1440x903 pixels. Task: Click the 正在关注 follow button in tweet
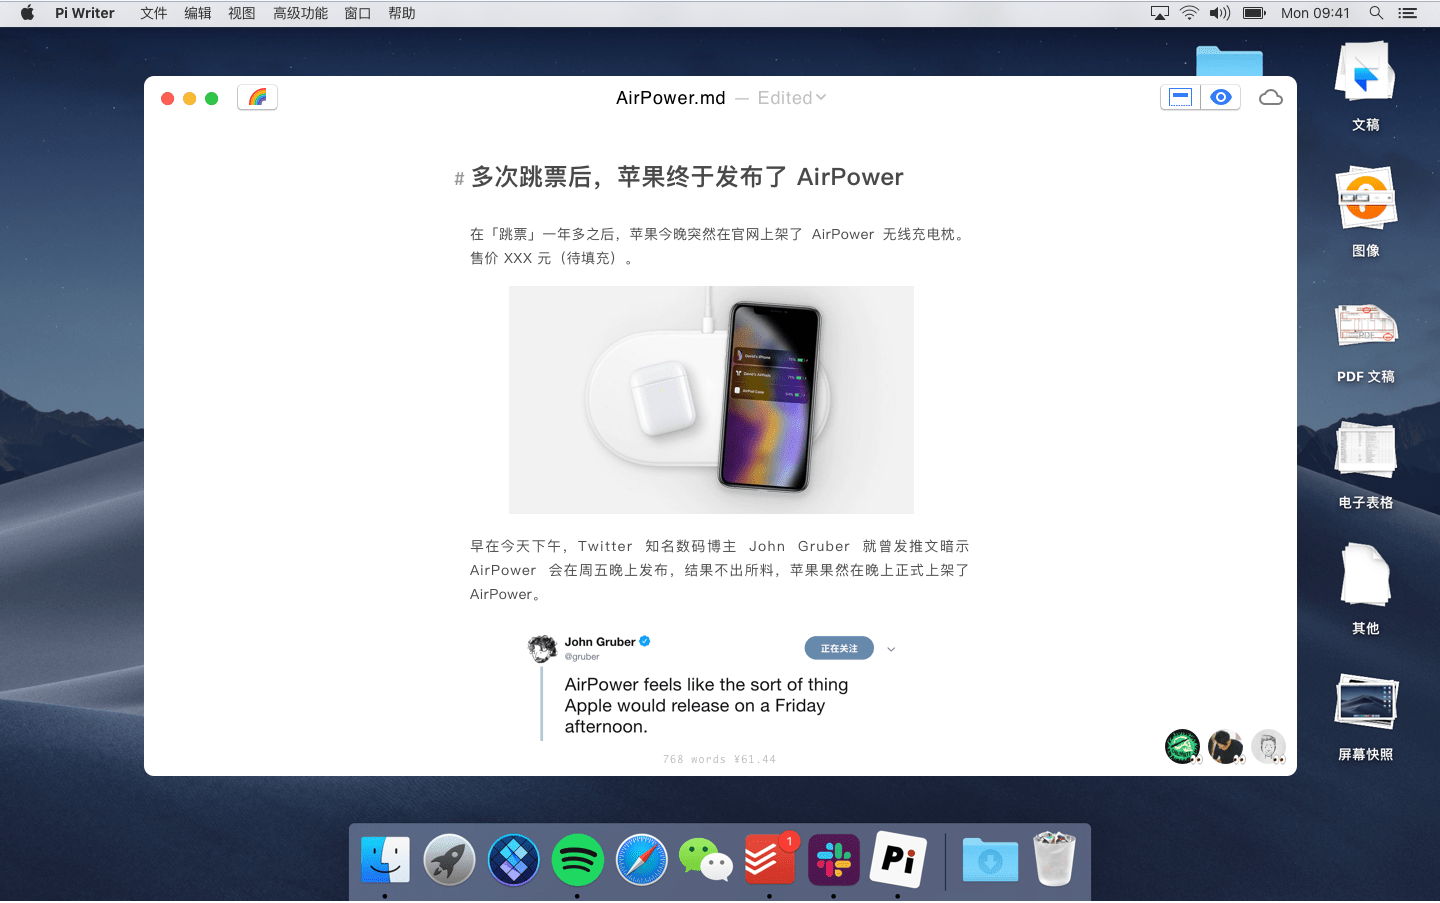point(839,648)
